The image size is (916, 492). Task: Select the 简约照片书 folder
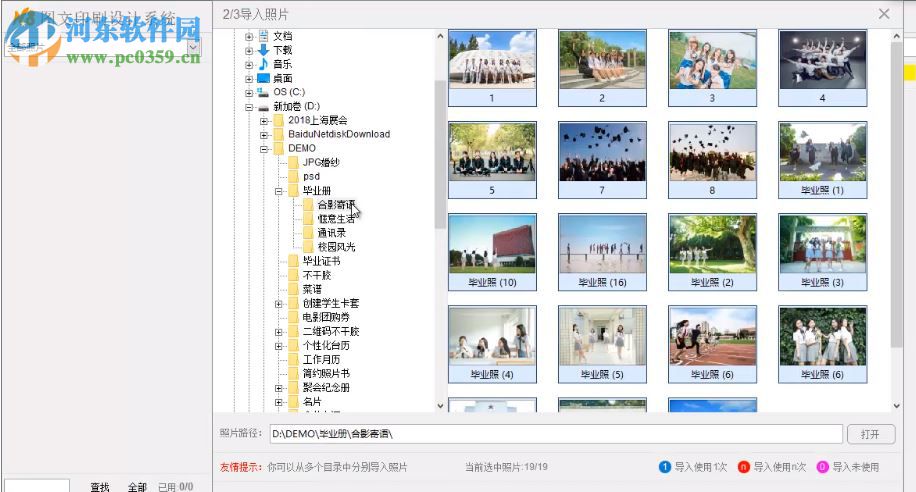[326, 373]
